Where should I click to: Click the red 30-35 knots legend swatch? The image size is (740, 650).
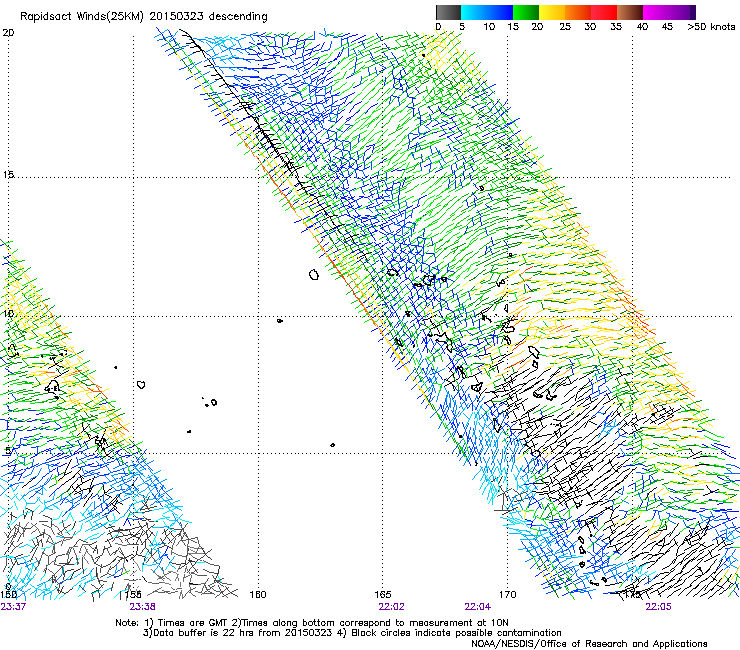click(x=604, y=12)
